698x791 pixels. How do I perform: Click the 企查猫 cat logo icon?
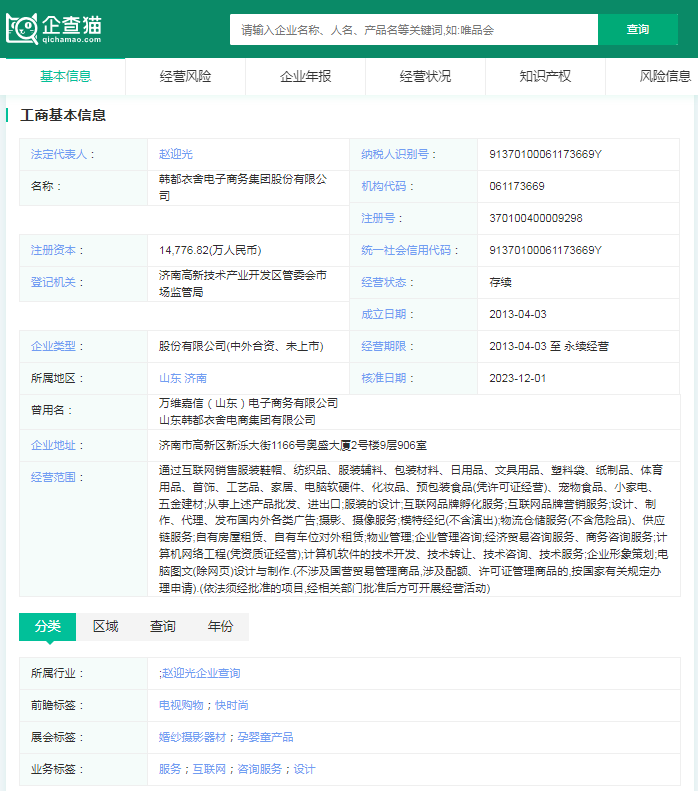click(x=22, y=28)
